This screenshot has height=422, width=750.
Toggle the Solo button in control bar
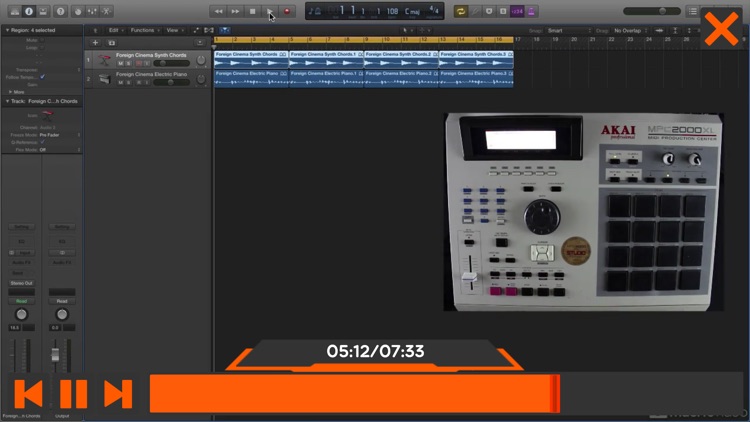pyautogui.click(x=503, y=11)
